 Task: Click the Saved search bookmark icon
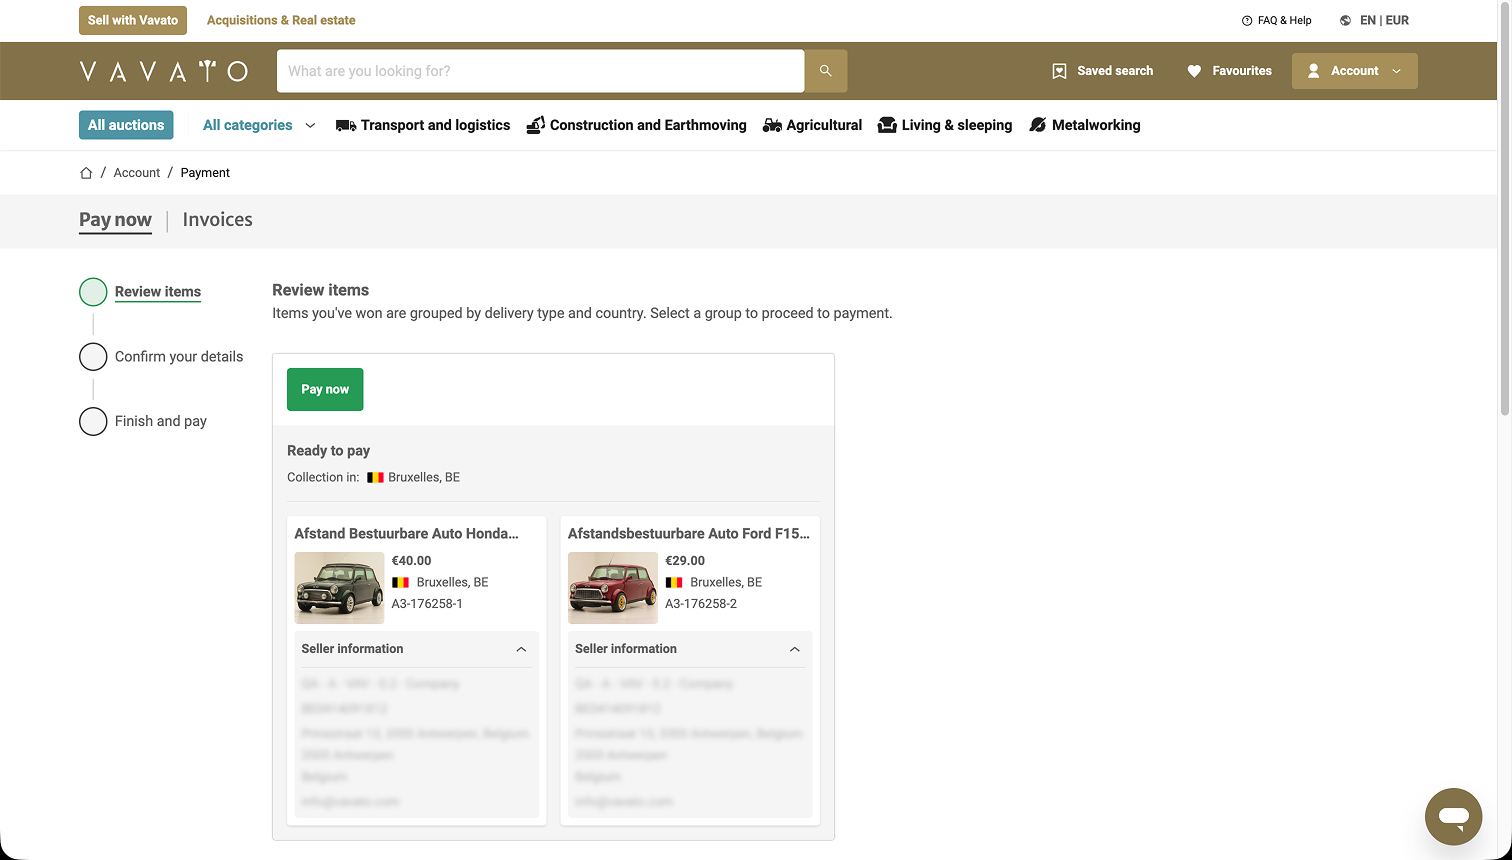1059,71
